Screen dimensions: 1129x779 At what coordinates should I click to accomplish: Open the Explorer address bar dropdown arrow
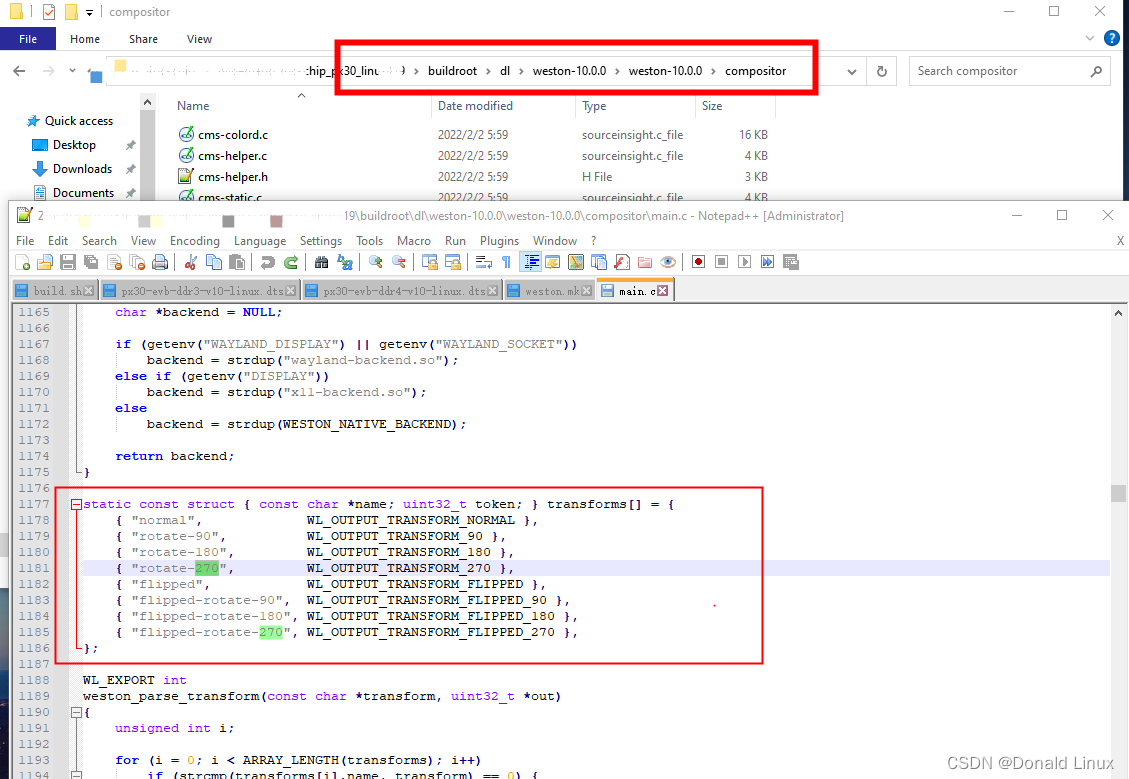click(852, 71)
